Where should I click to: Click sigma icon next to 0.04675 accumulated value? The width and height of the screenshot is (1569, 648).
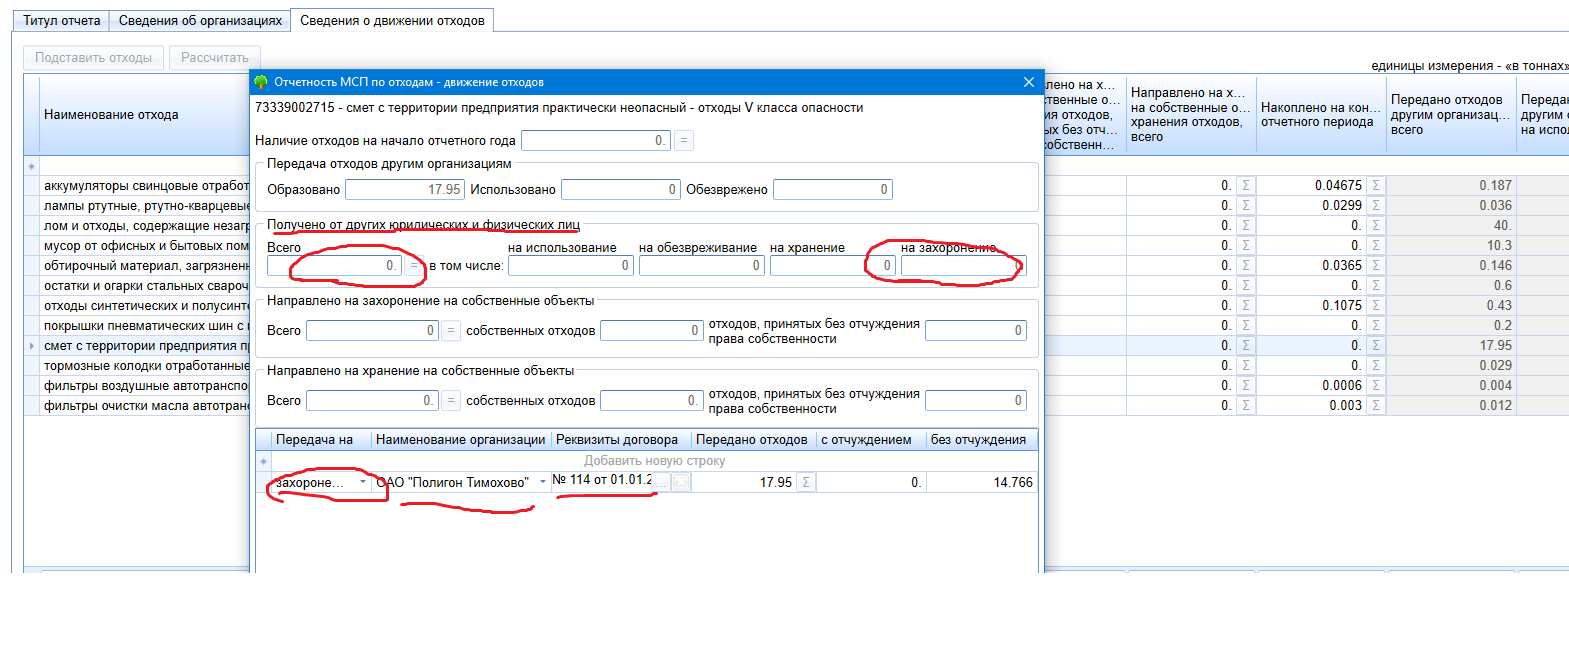point(1376,186)
